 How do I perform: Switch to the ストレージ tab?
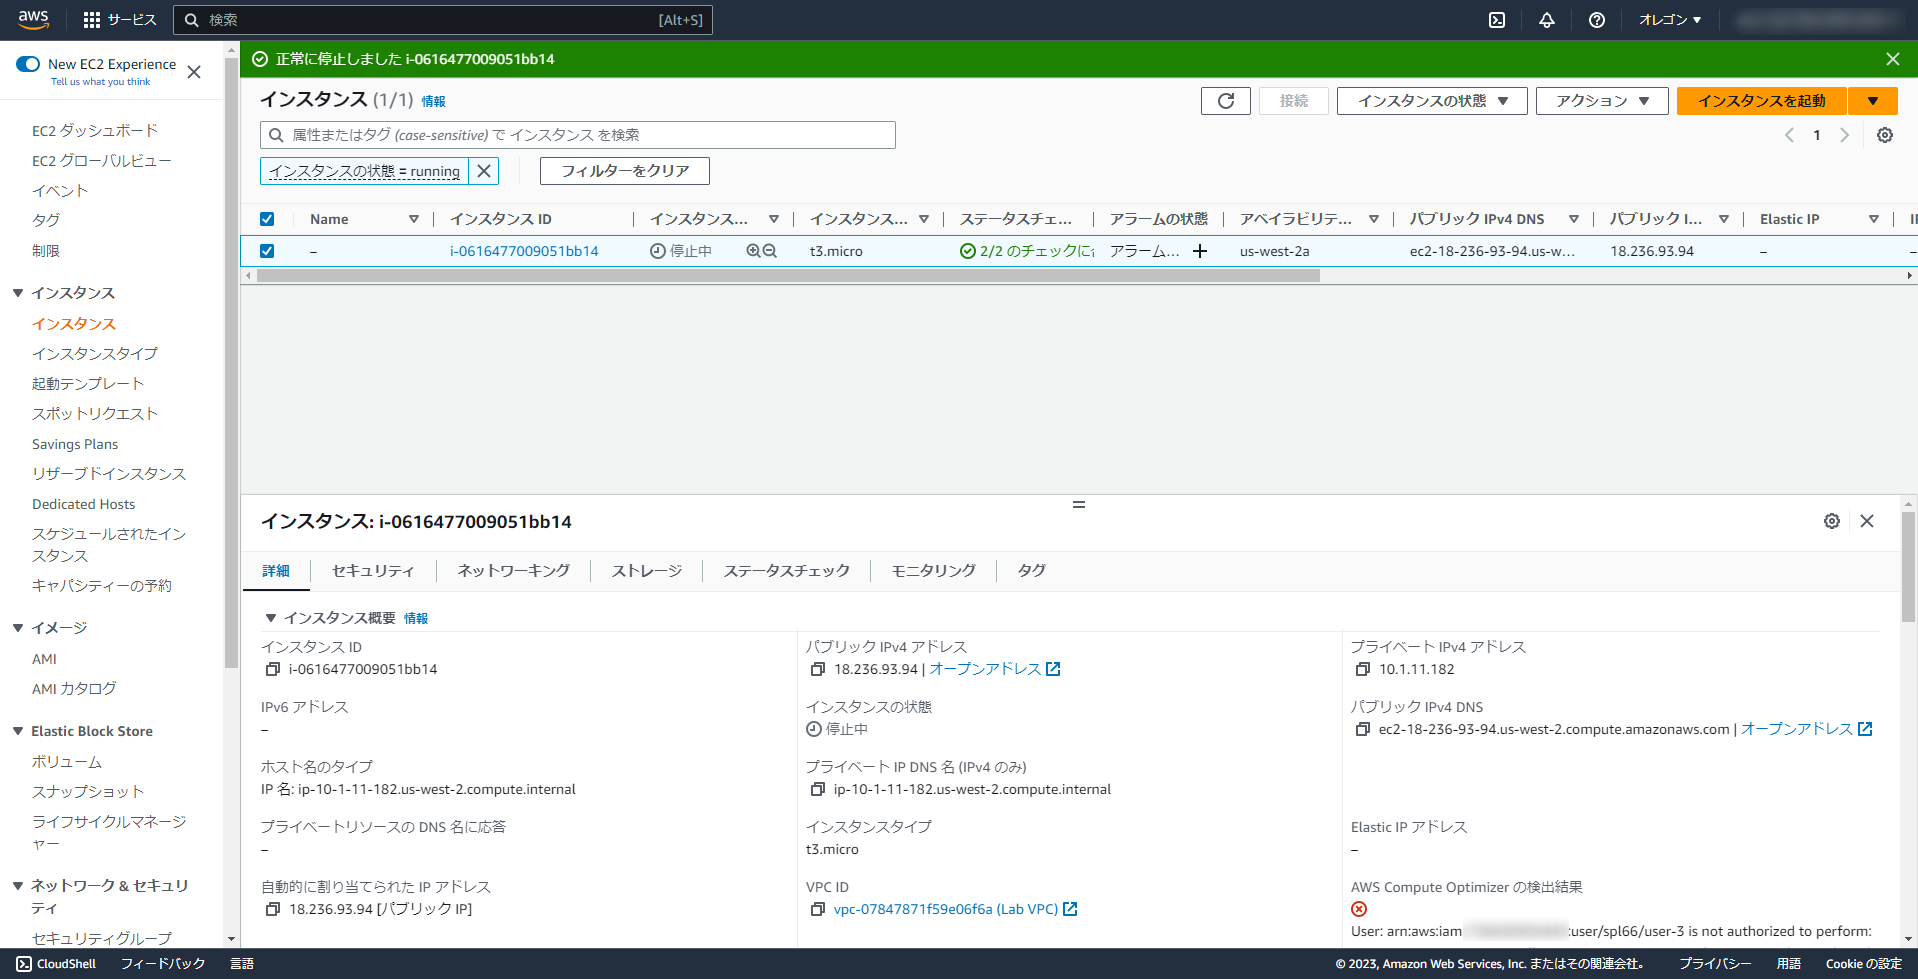click(x=645, y=570)
